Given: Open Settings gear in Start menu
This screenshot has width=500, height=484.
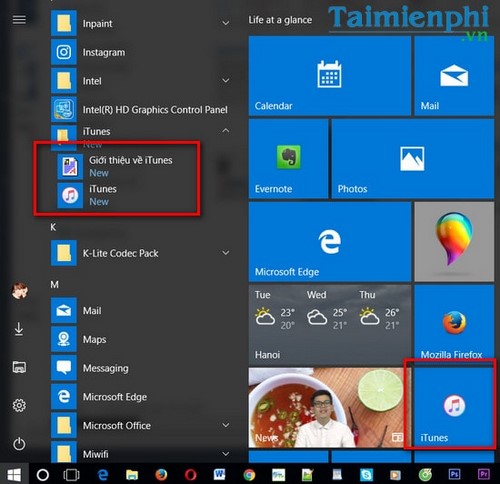Looking at the screenshot, I should (19, 405).
